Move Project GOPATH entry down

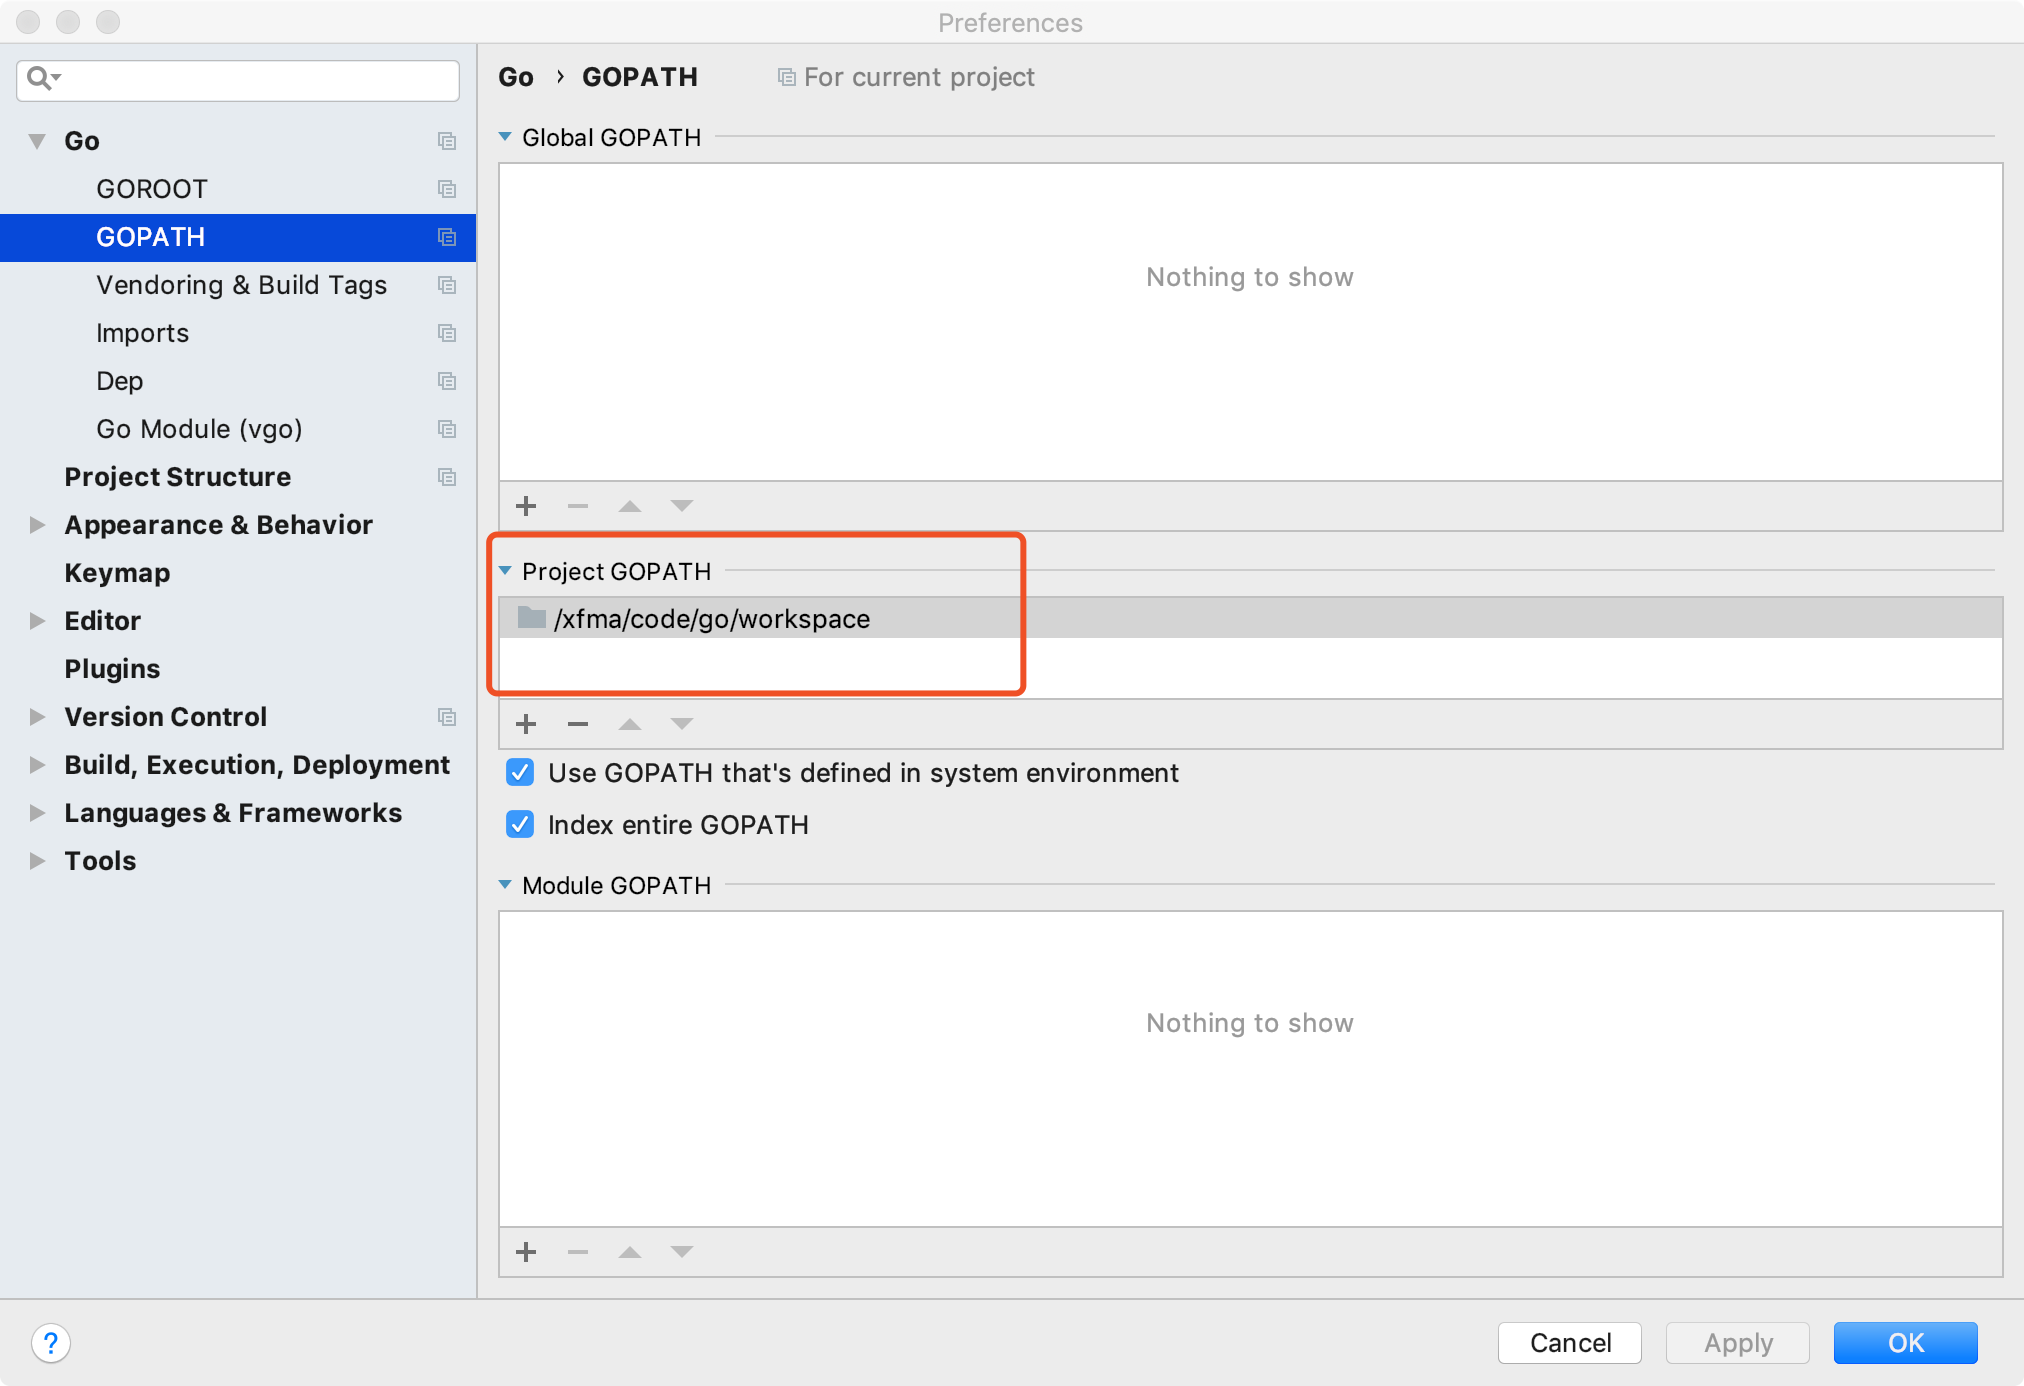pyautogui.click(x=682, y=724)
